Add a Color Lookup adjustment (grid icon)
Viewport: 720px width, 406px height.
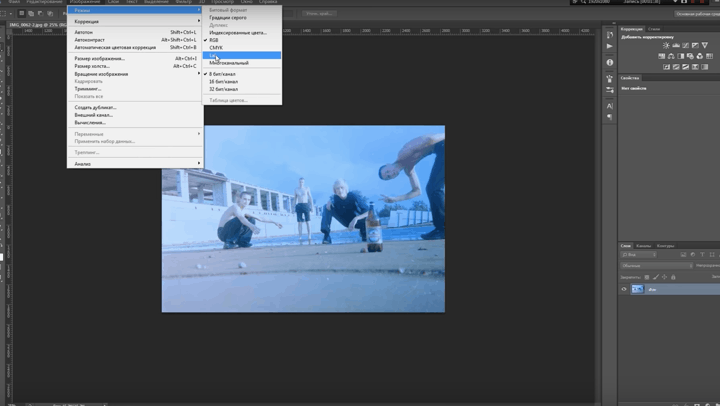coord(710,56)
